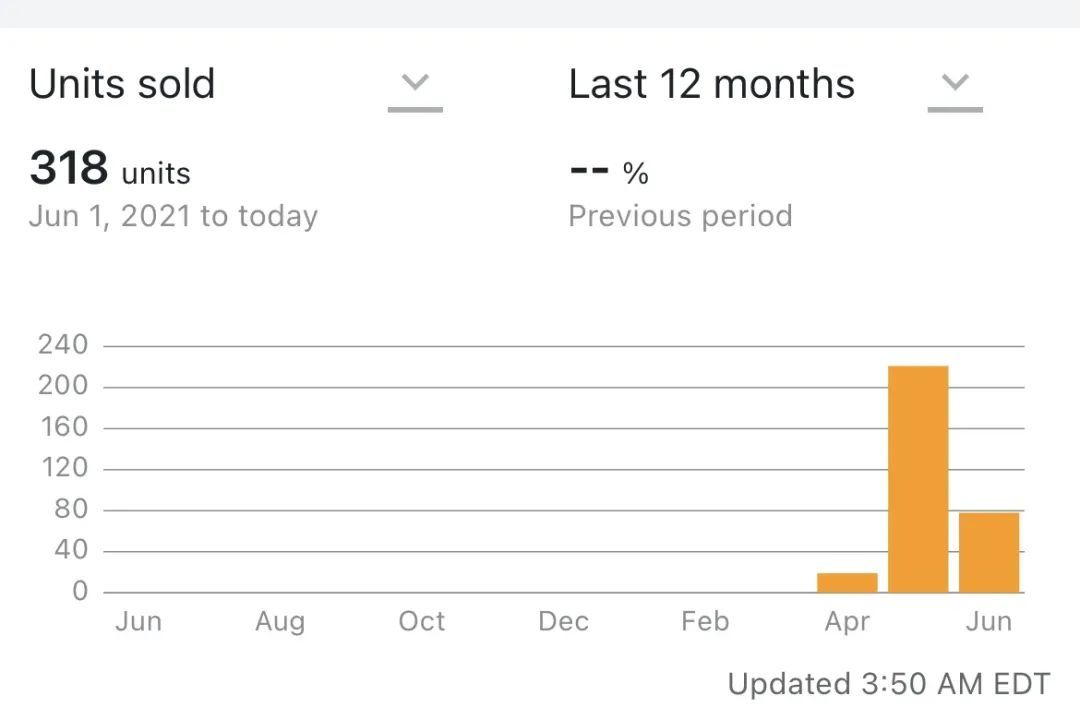Image resolution: width=1080 pixels, height=720 pixels.
Task: Click the Dec label on x-axis
Action: [x=563, y=621]
